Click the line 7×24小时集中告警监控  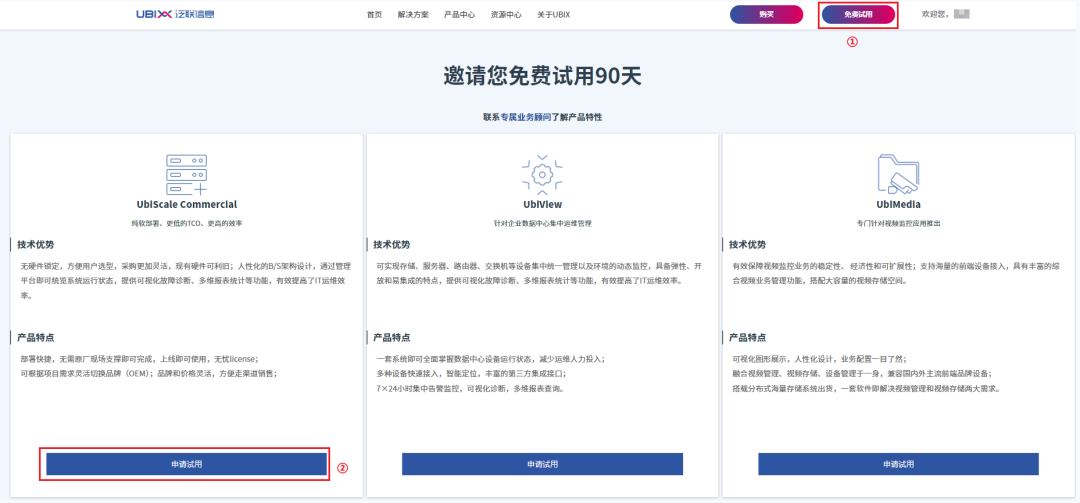[469, 389]
